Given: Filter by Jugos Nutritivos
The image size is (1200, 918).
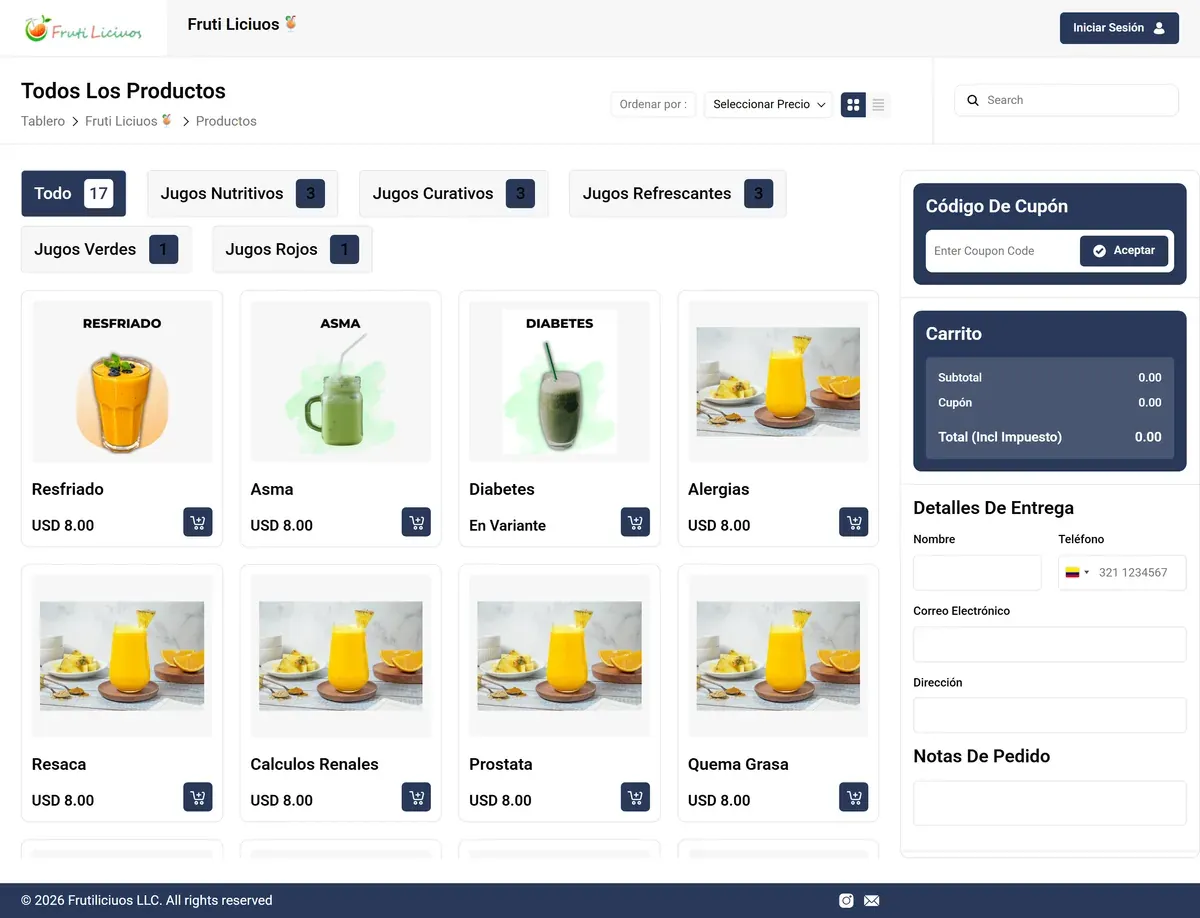Looking at the screenshot, I should [242, 193].
